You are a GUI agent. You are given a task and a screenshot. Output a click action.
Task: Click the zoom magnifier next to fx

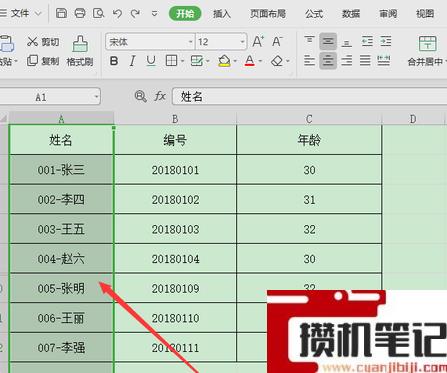[140, 97]
